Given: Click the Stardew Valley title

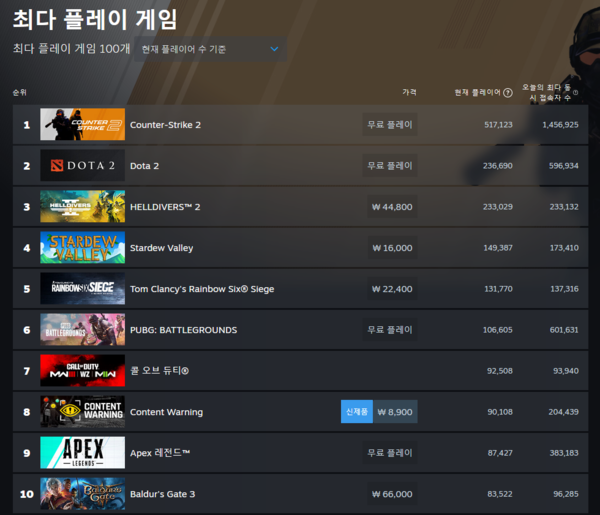Looking at the screenshot, I should click(x=161, y=248).
